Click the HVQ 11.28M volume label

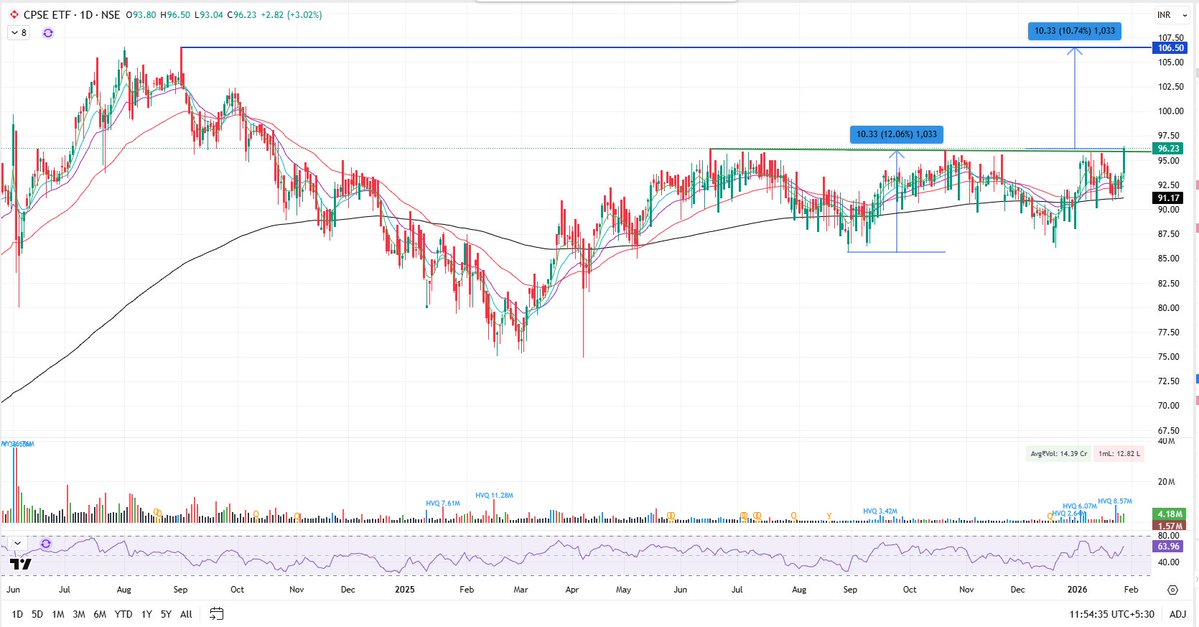pos(494,495)
